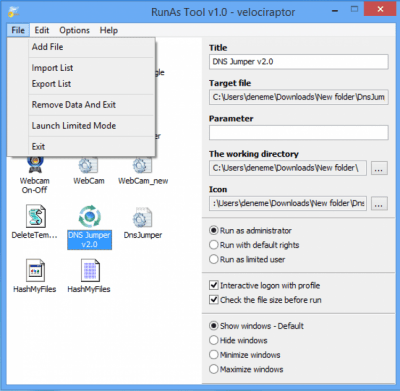
Task: Select the HashMyFiles blue grid document icon
Action: point(90,271)
